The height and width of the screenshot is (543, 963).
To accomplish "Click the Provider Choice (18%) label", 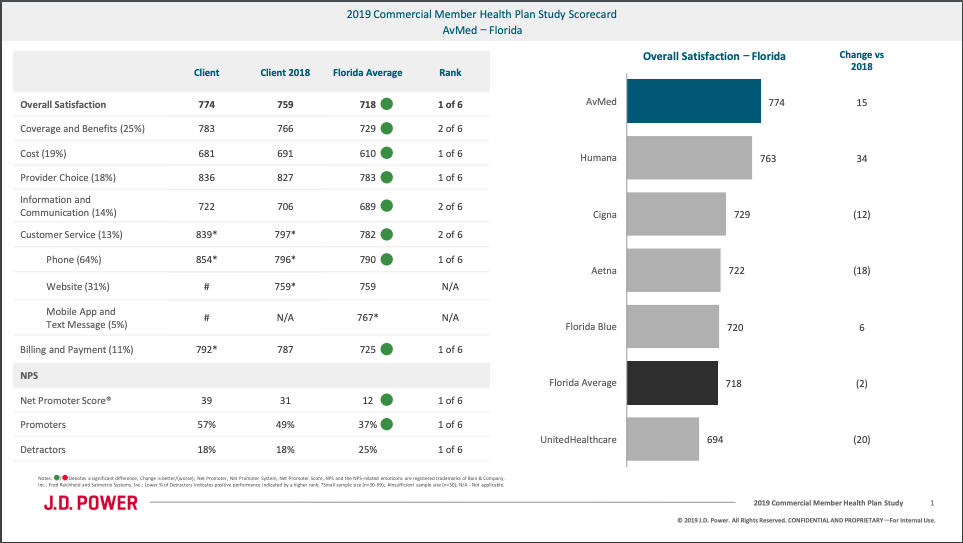I will [x=68, y=178].
